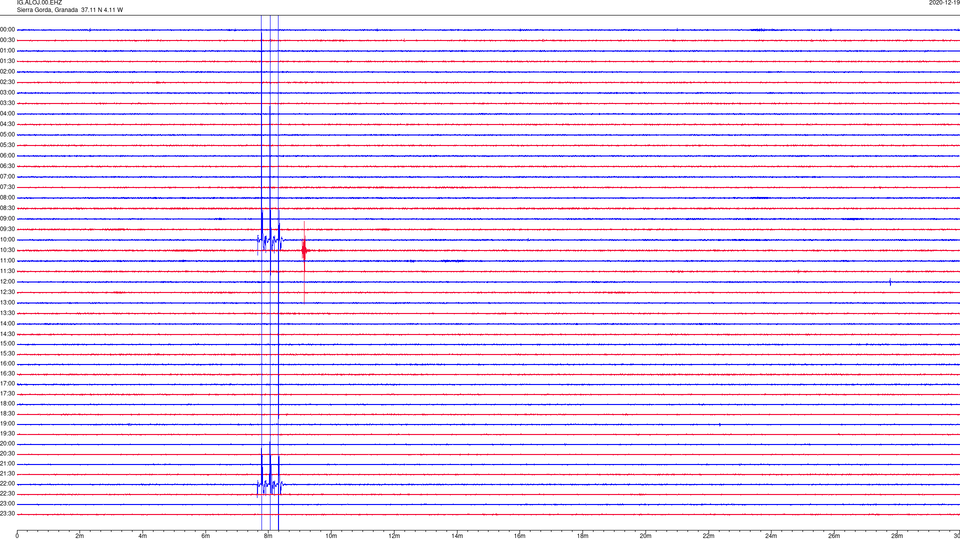Select the 13:00 time label

(x=7, y=303)
